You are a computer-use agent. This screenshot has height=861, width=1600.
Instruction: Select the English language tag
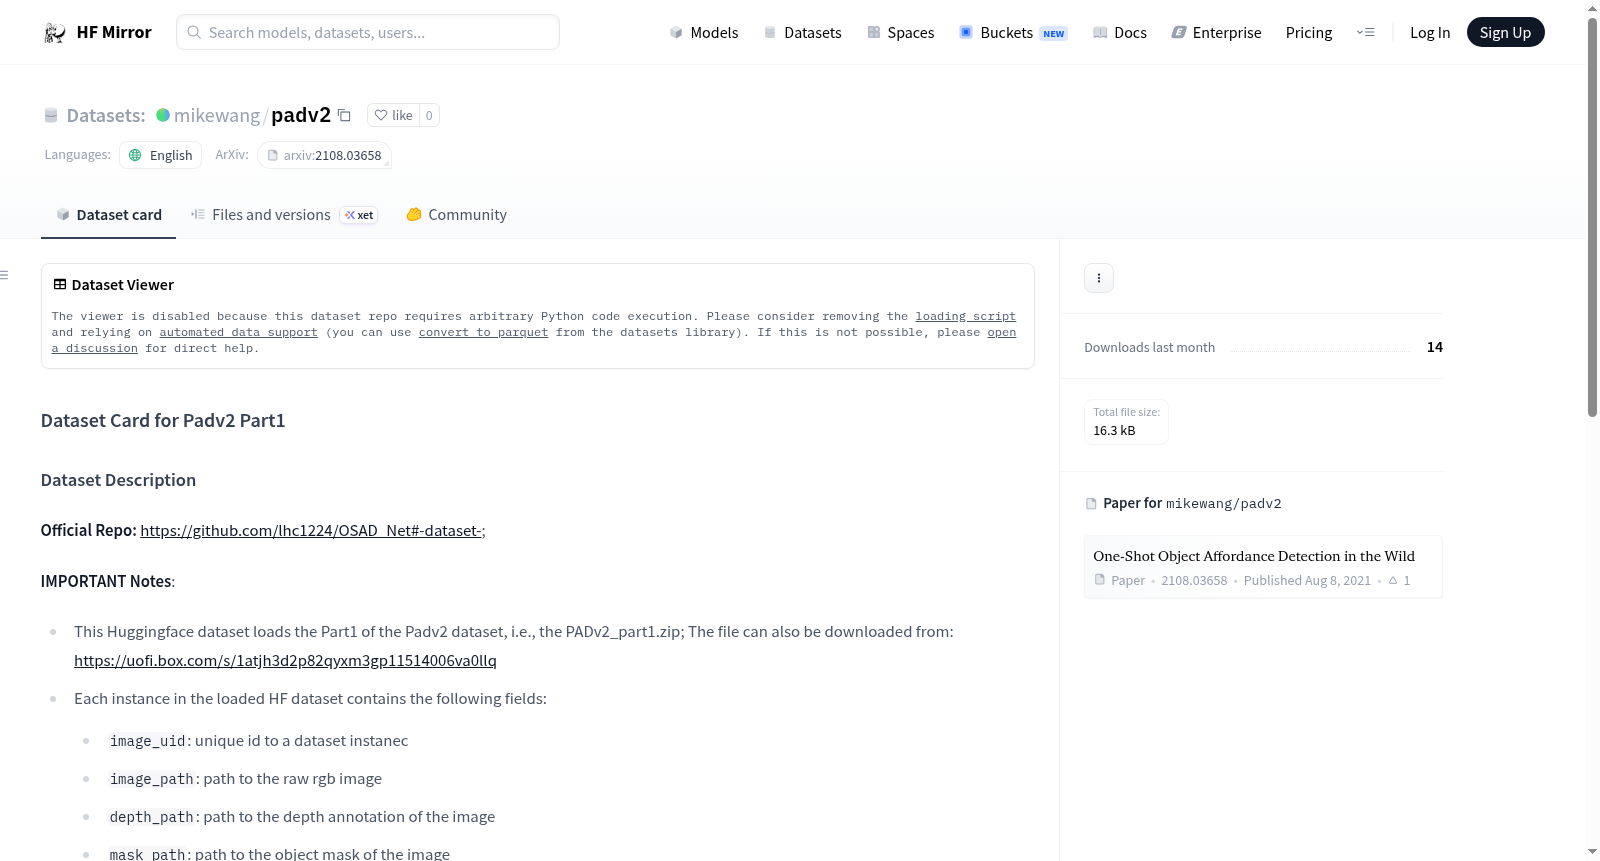coord(161,155)
